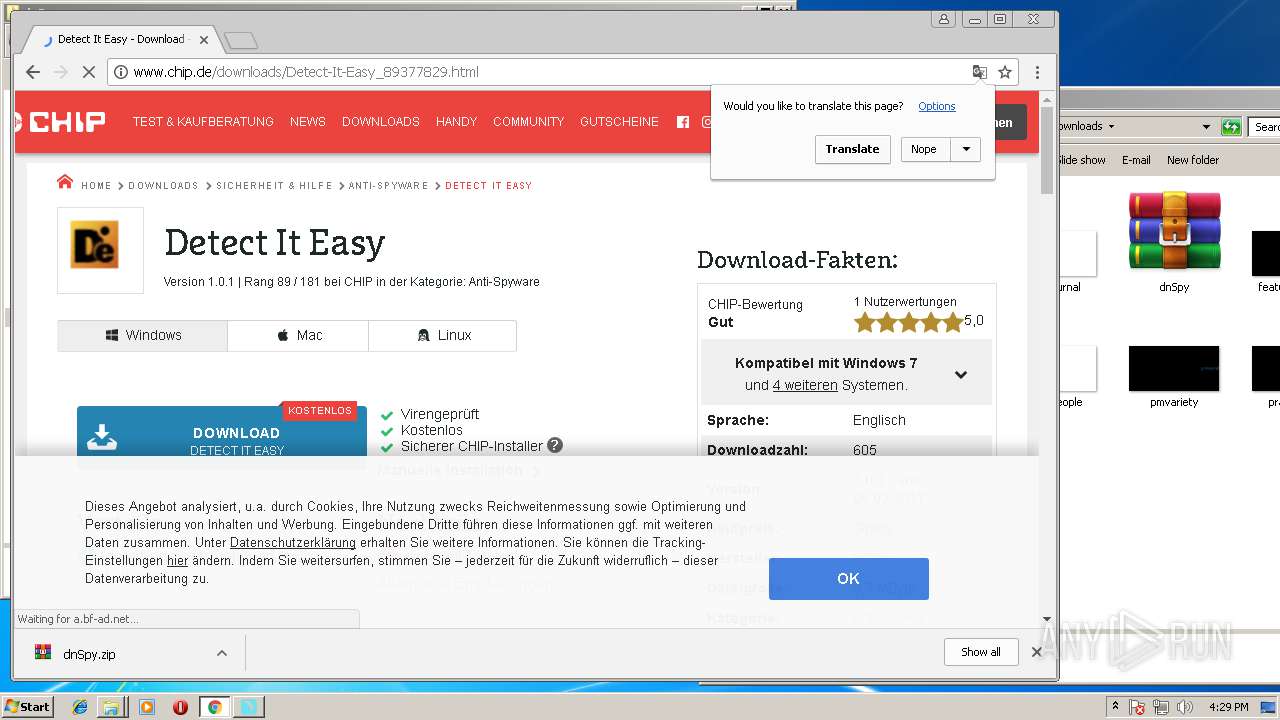The image size is (1280, 720).
Task: Click the taskbar clock showing 4:29 PM
Action: tap(1229, 707)
